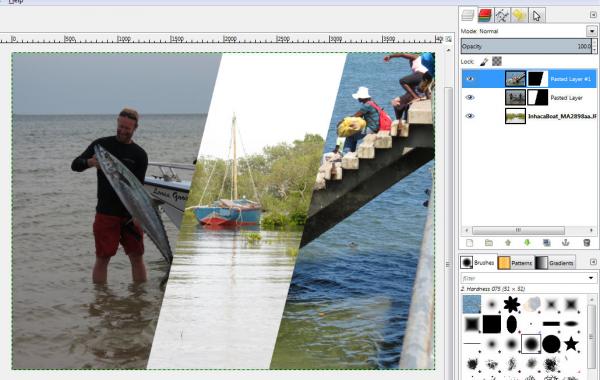Open the layer Mode dropdown

592,31
